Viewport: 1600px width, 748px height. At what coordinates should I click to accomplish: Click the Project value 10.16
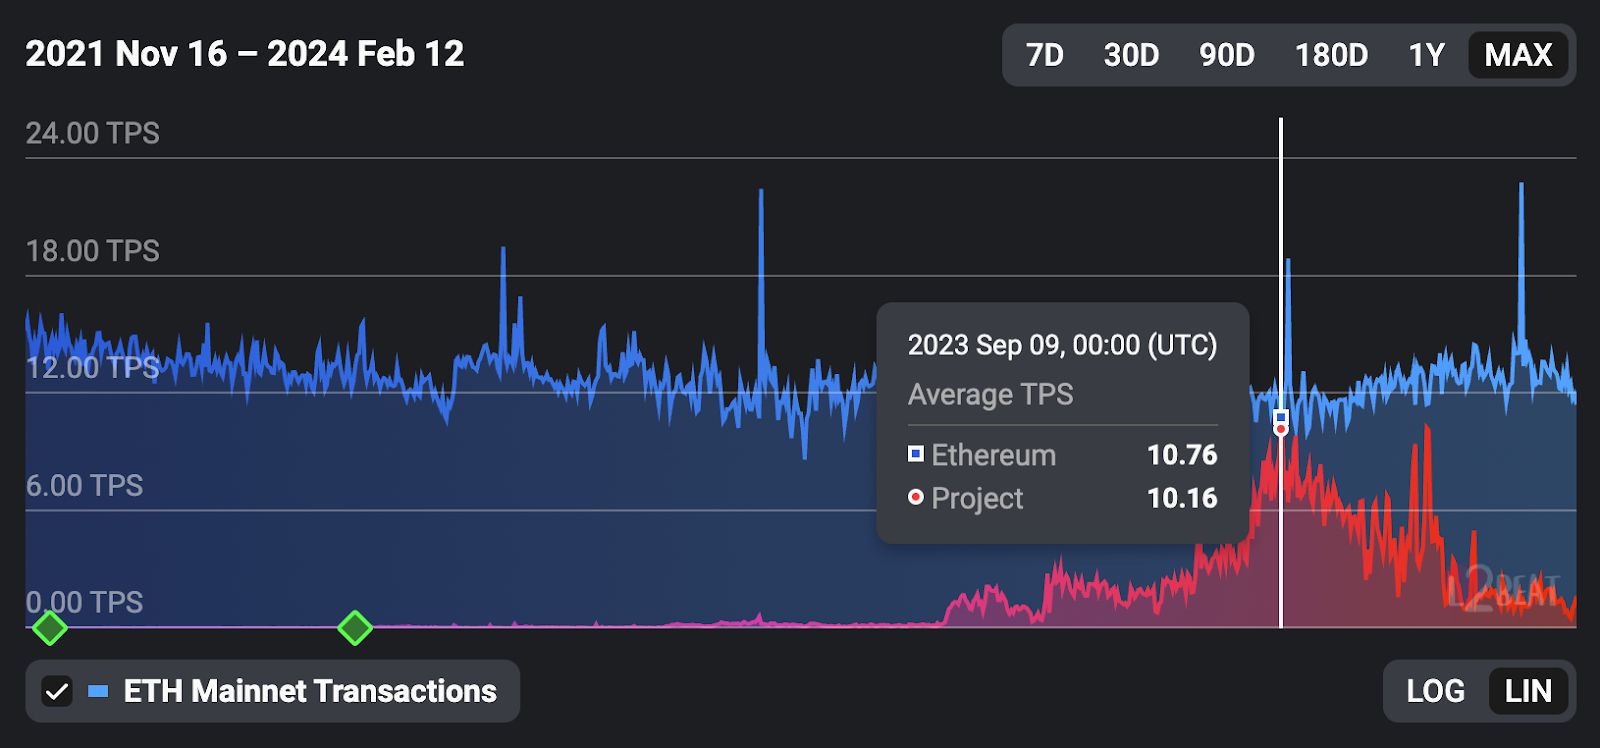[1182, 498]
